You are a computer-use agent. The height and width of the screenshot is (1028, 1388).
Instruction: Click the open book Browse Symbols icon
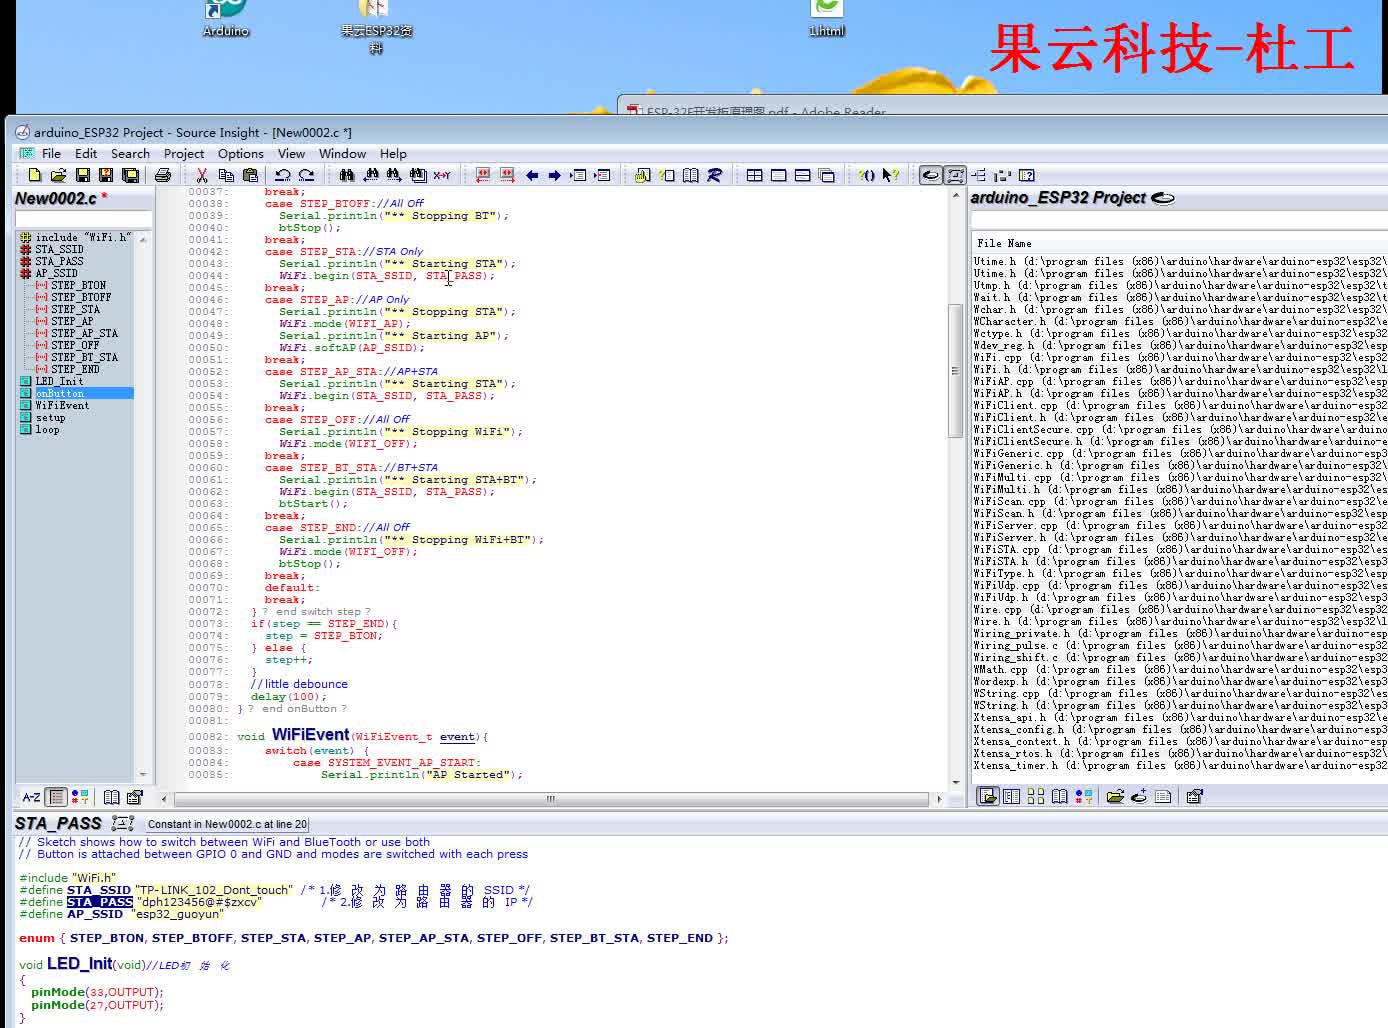(690, 175)
